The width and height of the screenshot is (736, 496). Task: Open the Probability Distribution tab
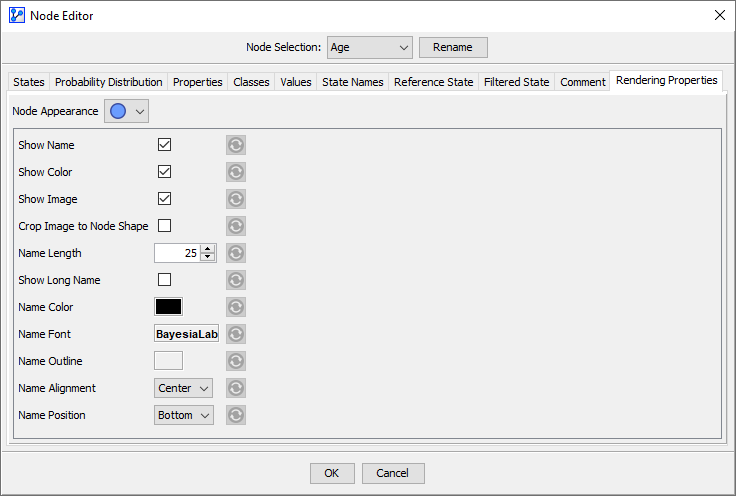point(108,82)
